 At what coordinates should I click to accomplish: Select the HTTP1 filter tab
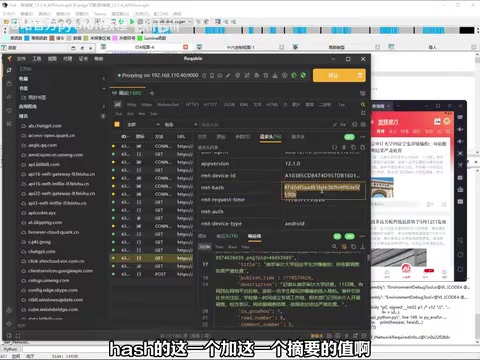tap(192, 105)
